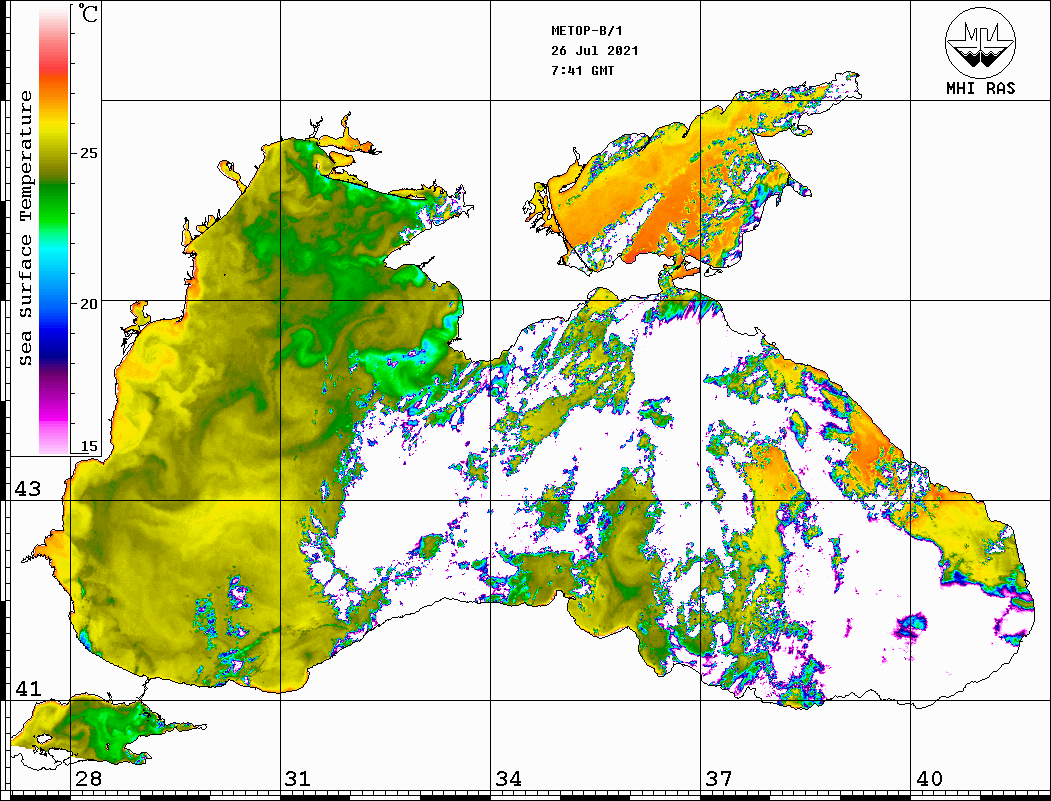Click the MHI RAS text label
Image resolution: width=1051 pixels, height=801 pixels.
pyautogui.click(x=980, y=89)
